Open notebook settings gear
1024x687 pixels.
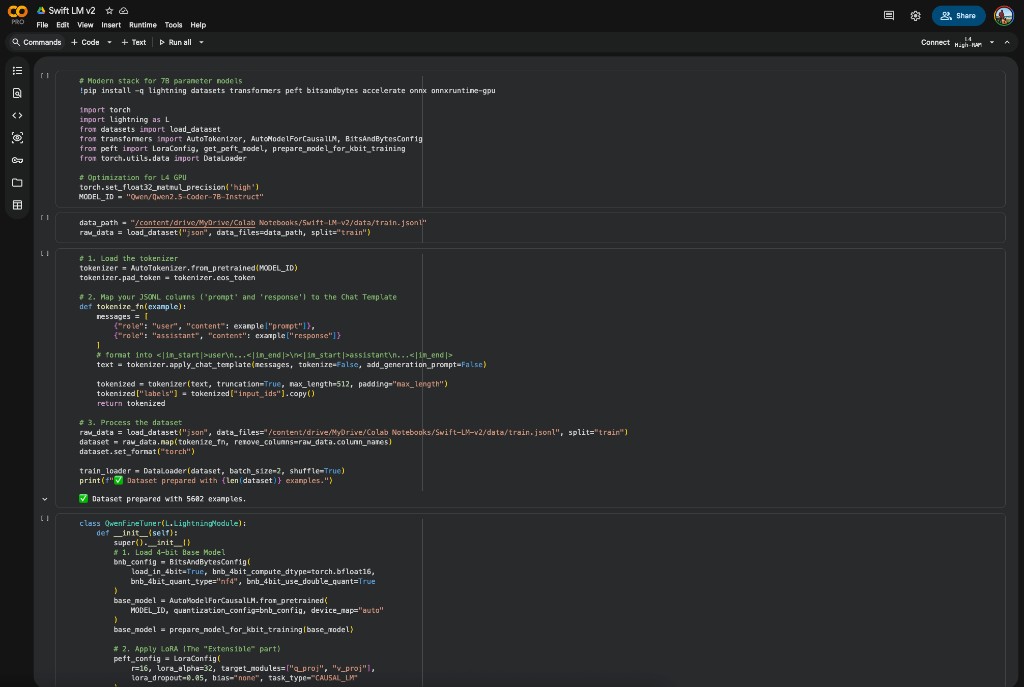tap(915, 15)
